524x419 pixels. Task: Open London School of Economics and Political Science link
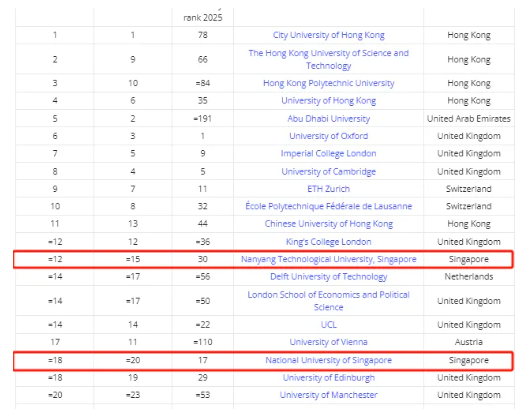click(329, 301)
